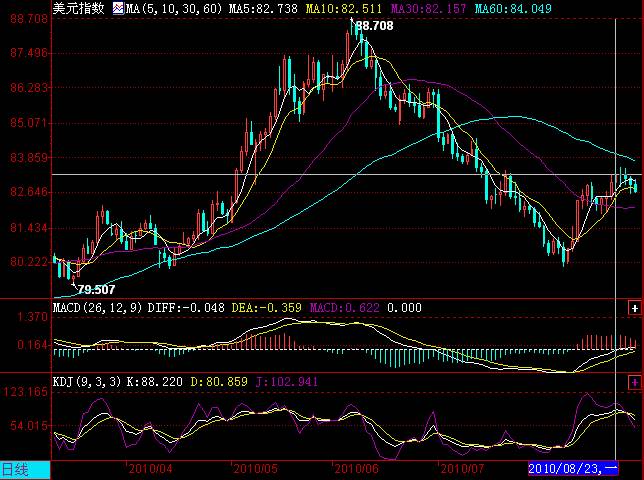The width and height of the screenshot is (644, 480).
Task: Click the 82.646 price axis label
Action: click(x=29, y=192)
